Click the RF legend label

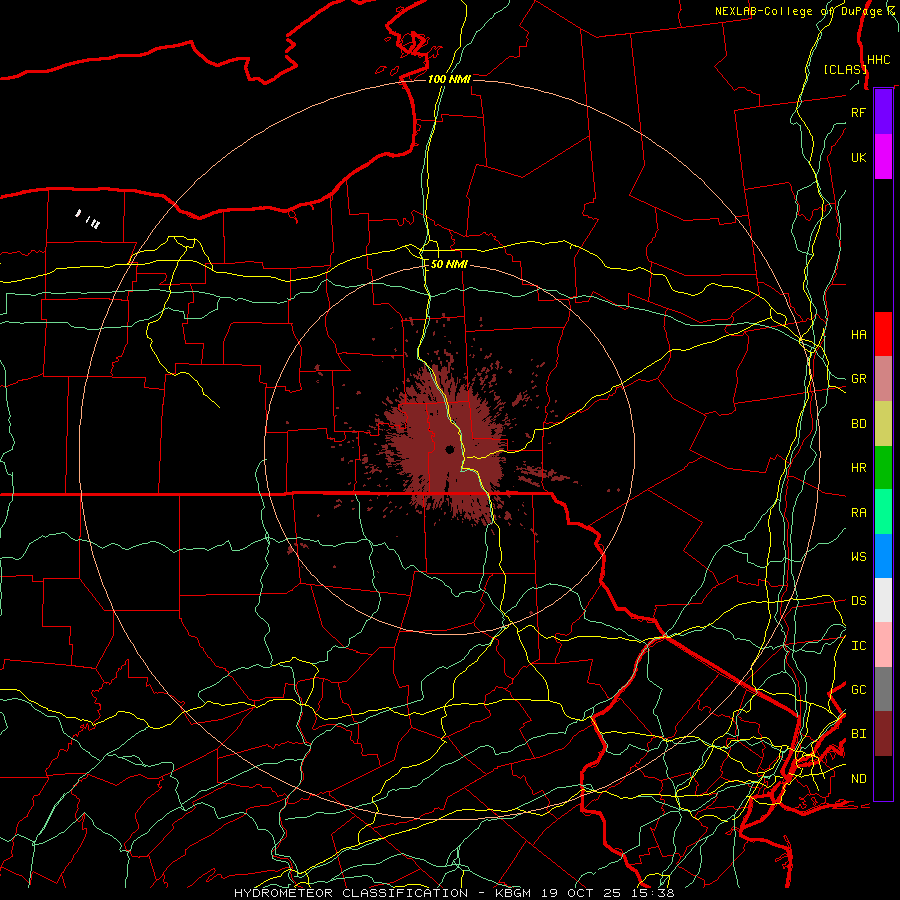point(858,112)
